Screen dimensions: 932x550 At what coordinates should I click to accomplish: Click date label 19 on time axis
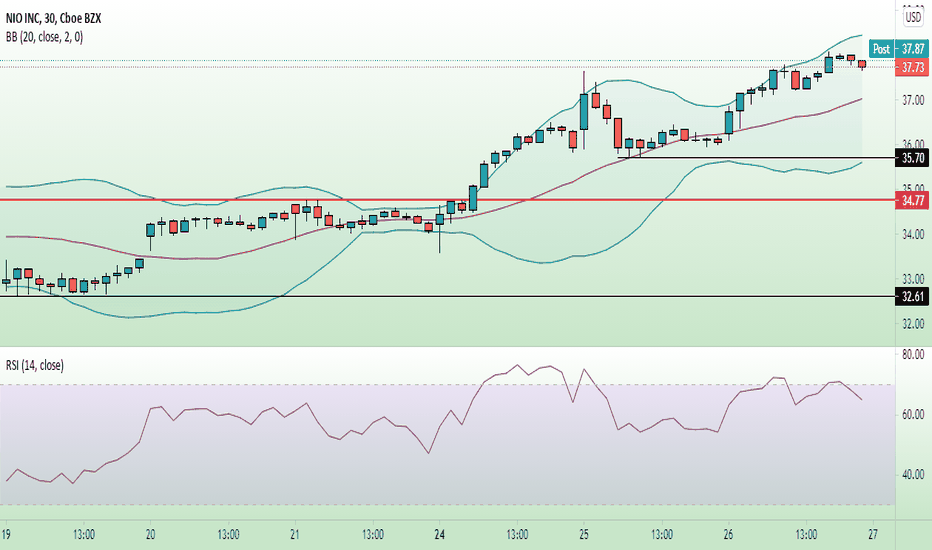coord(7,535)
